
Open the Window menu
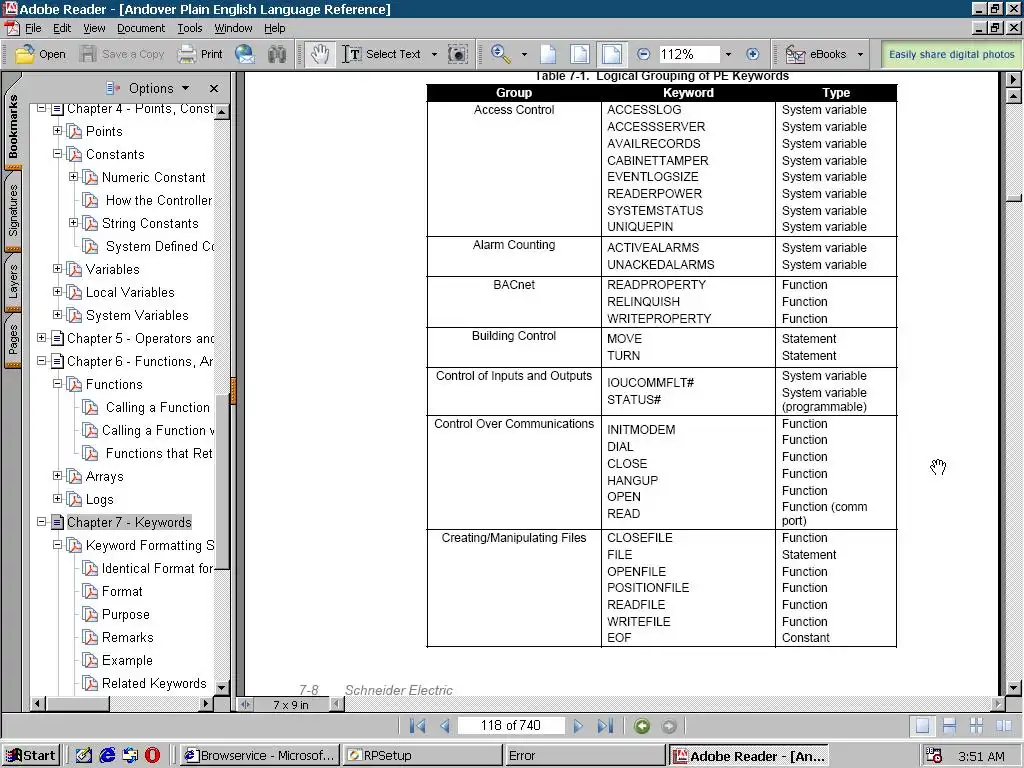click(x=233, y=28)
